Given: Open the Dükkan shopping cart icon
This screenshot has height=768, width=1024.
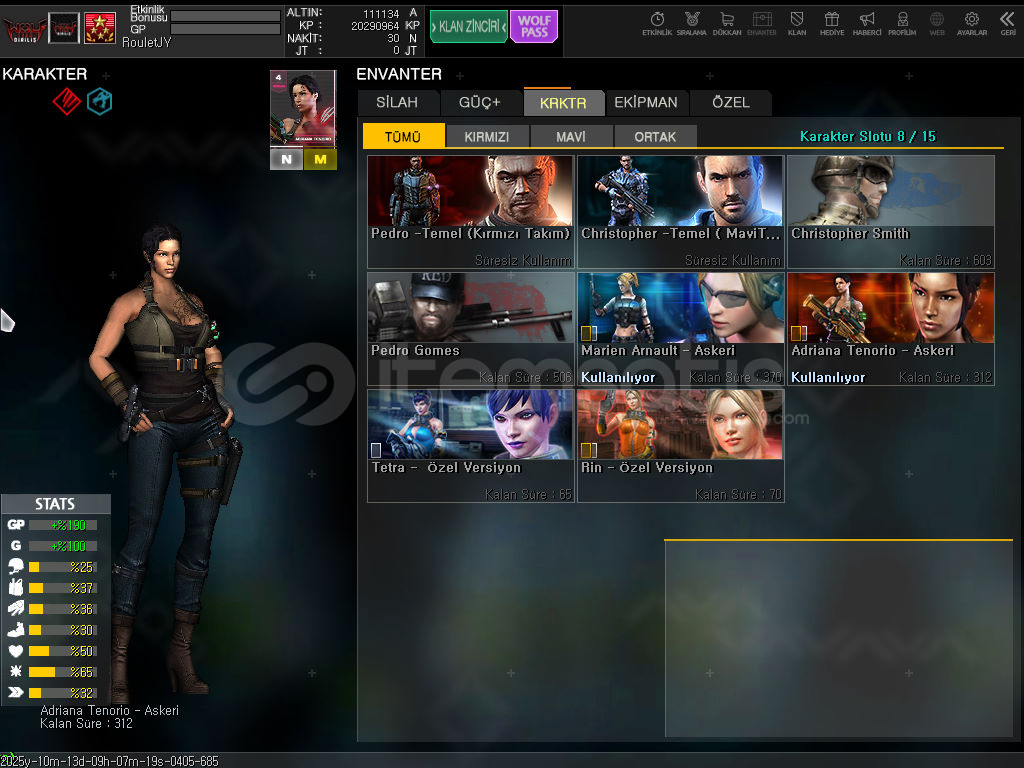Looking at the screenshot, I should click(727, 23).
